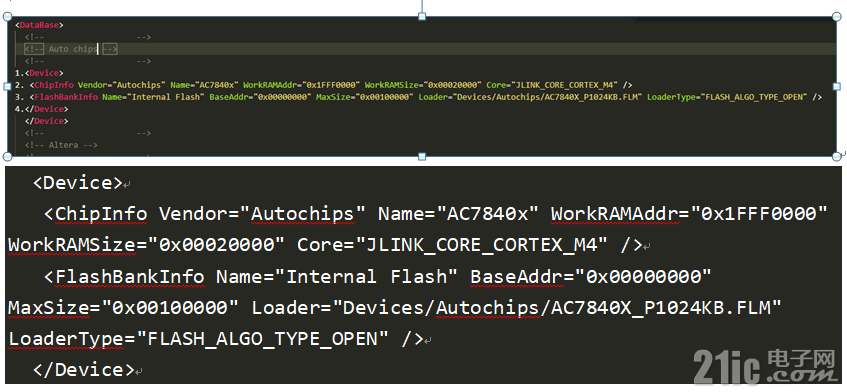Screen dimensions: 847x392
Task: Click the highlighted 'Auto chips' comment line
Action: 71,49
